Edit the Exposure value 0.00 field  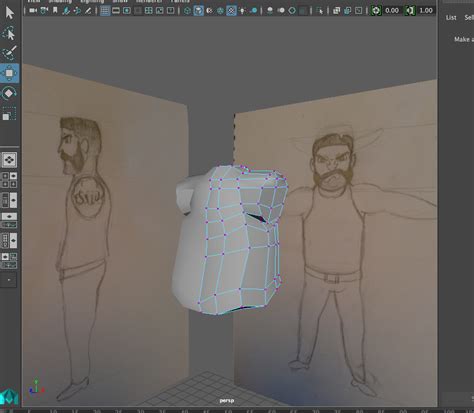(392, 11)
